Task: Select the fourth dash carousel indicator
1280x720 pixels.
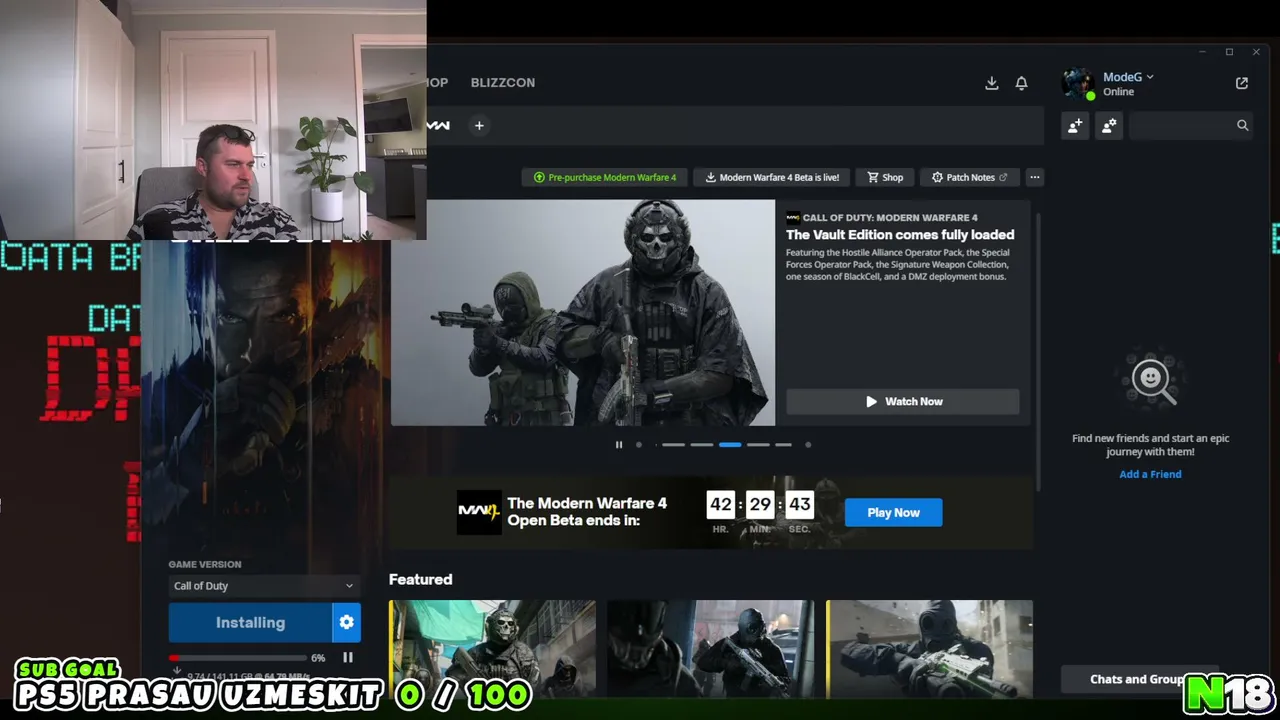Action: point(758,445)
